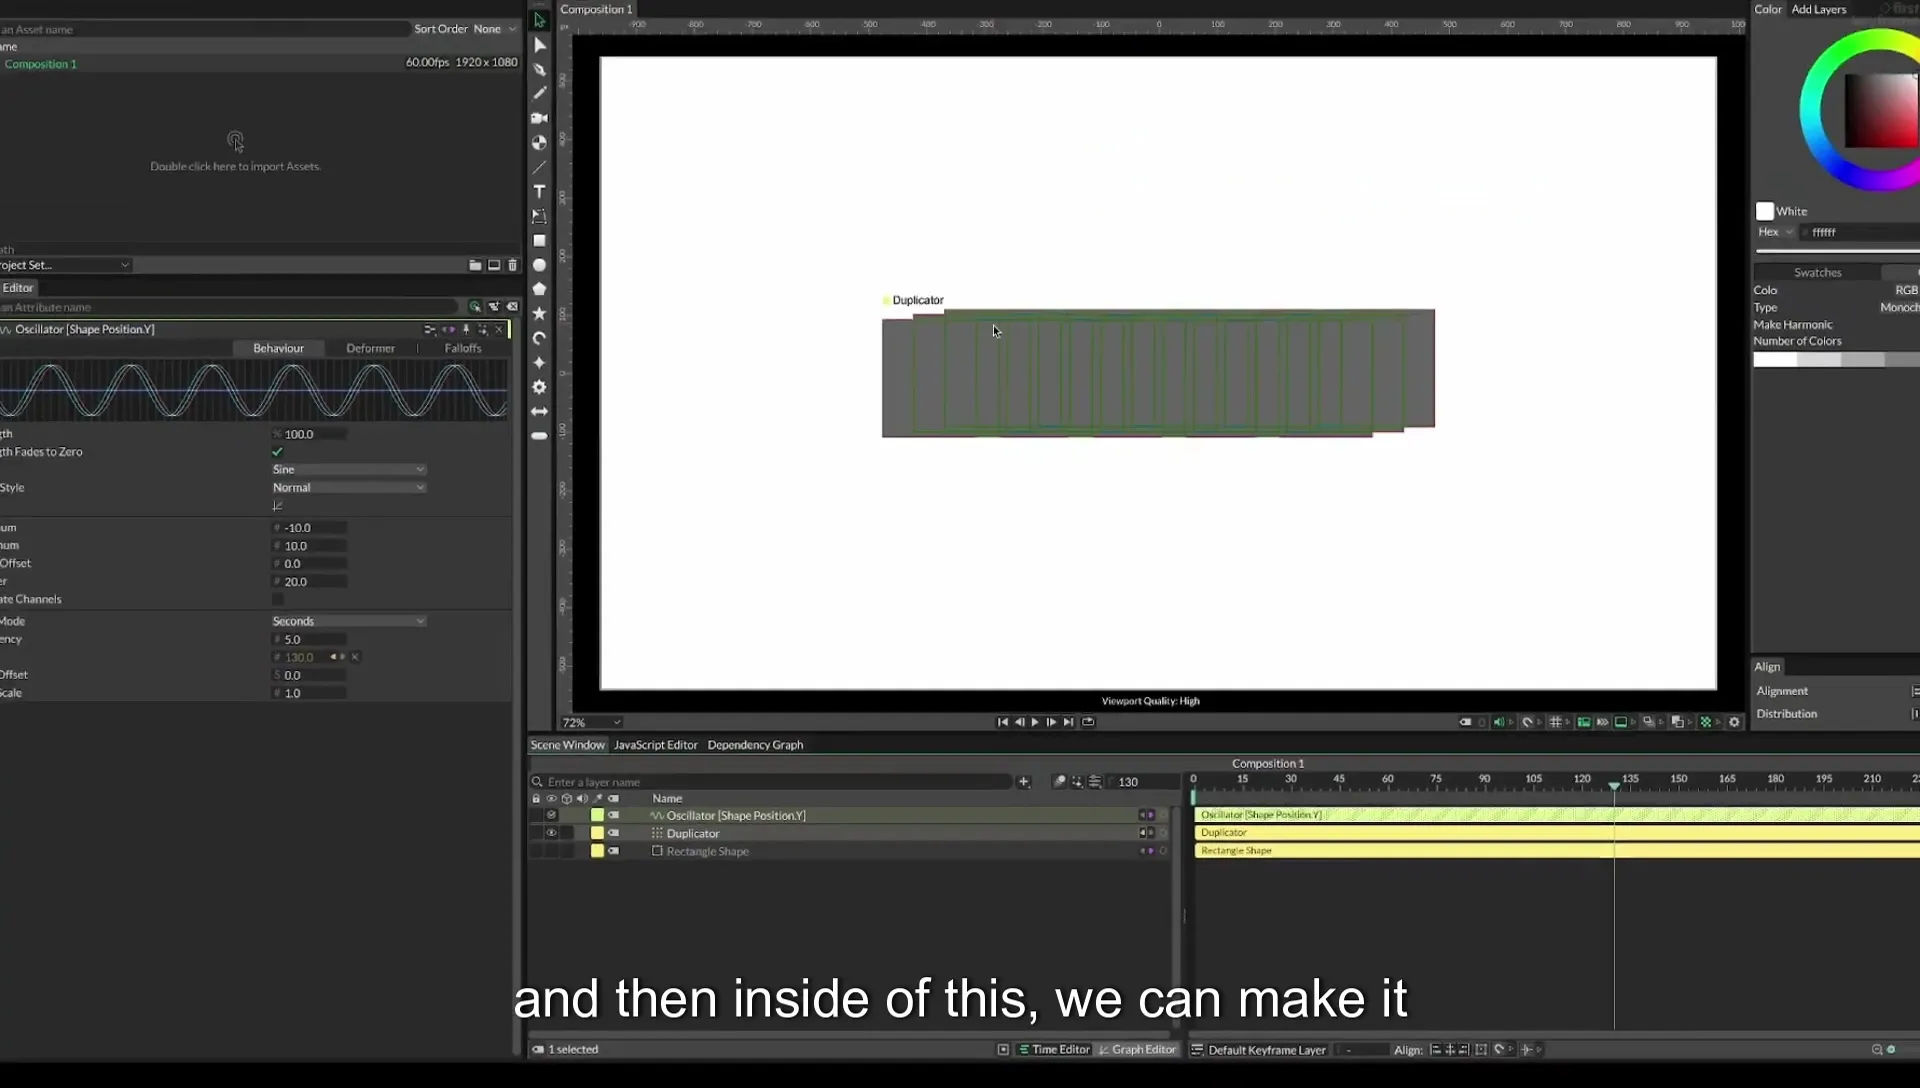
Task: Toggle Separate Channels checkbox
Action: (x=278, y=599)
